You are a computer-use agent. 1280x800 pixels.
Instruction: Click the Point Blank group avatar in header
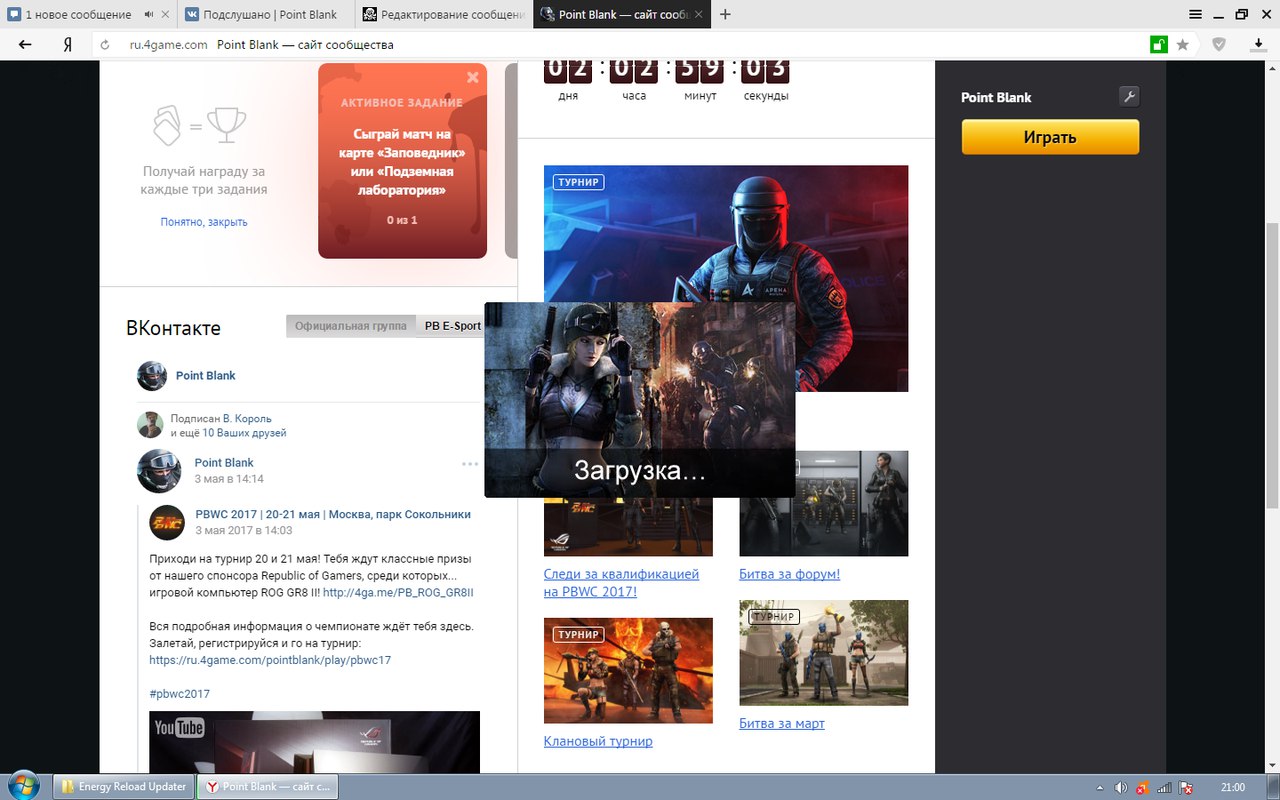(x=152, y=376)
